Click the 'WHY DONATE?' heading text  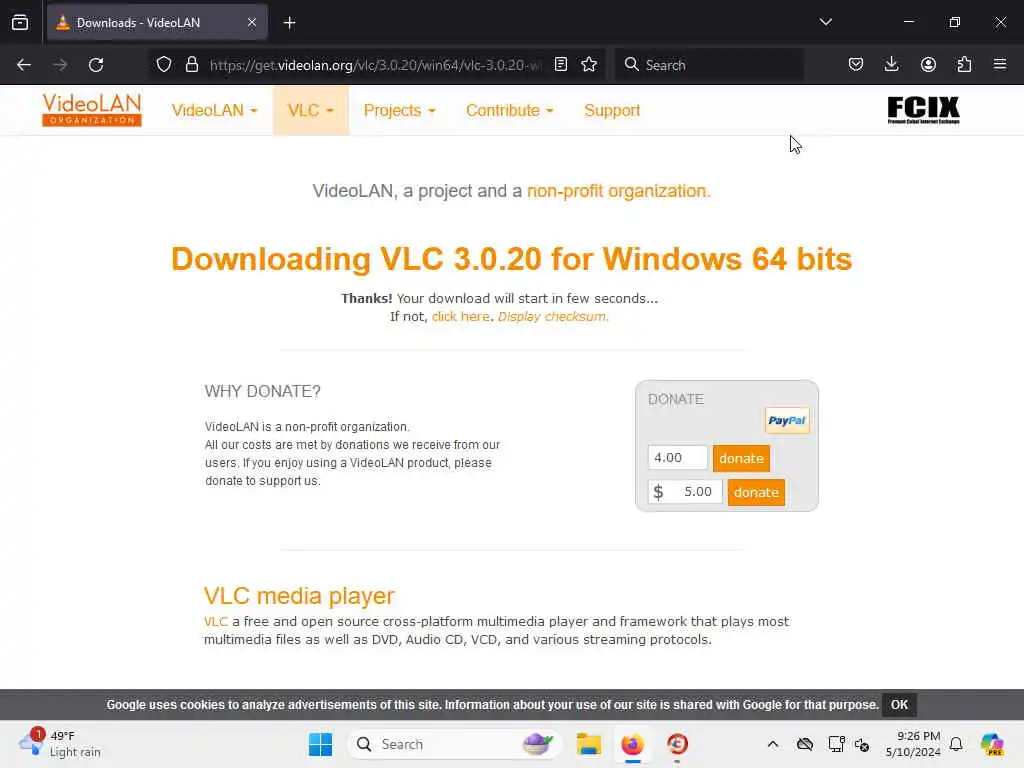[263, 391]
